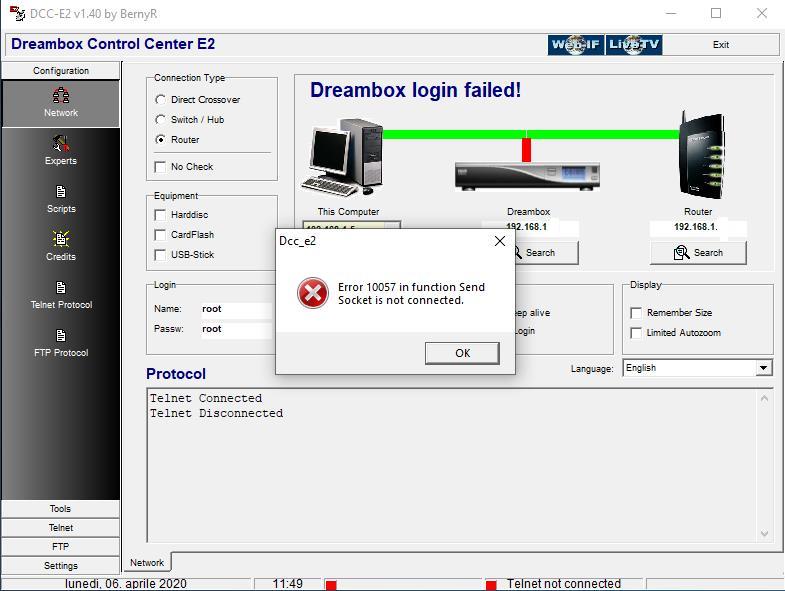Open the Language dropdown
785x591 pixels.
763,368
